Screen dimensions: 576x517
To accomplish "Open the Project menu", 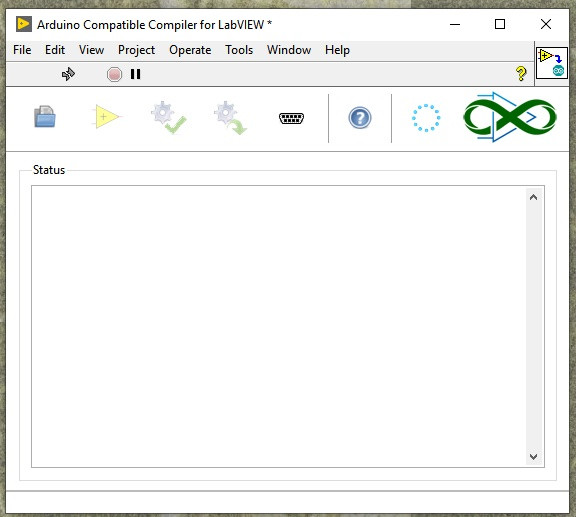I will (x=136, y=50).
